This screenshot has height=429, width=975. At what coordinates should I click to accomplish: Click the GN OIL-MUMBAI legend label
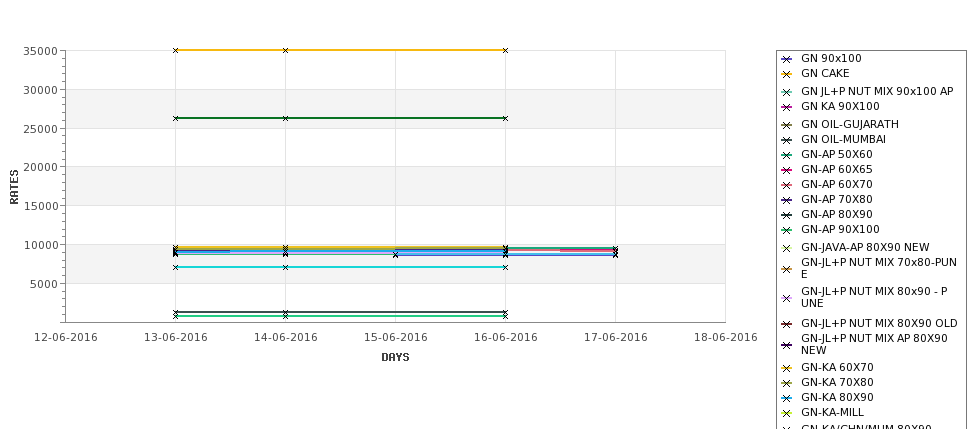coord(843,139)
